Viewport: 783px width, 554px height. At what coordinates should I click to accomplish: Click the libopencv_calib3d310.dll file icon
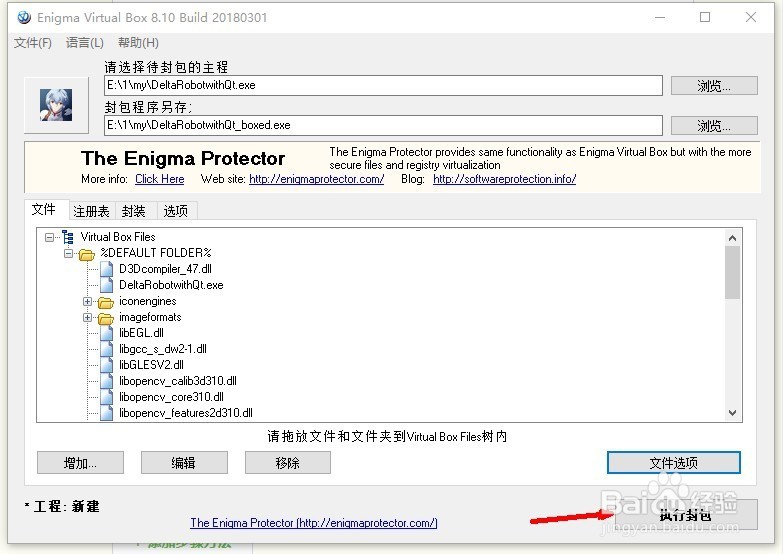click(x=106, y=381)
